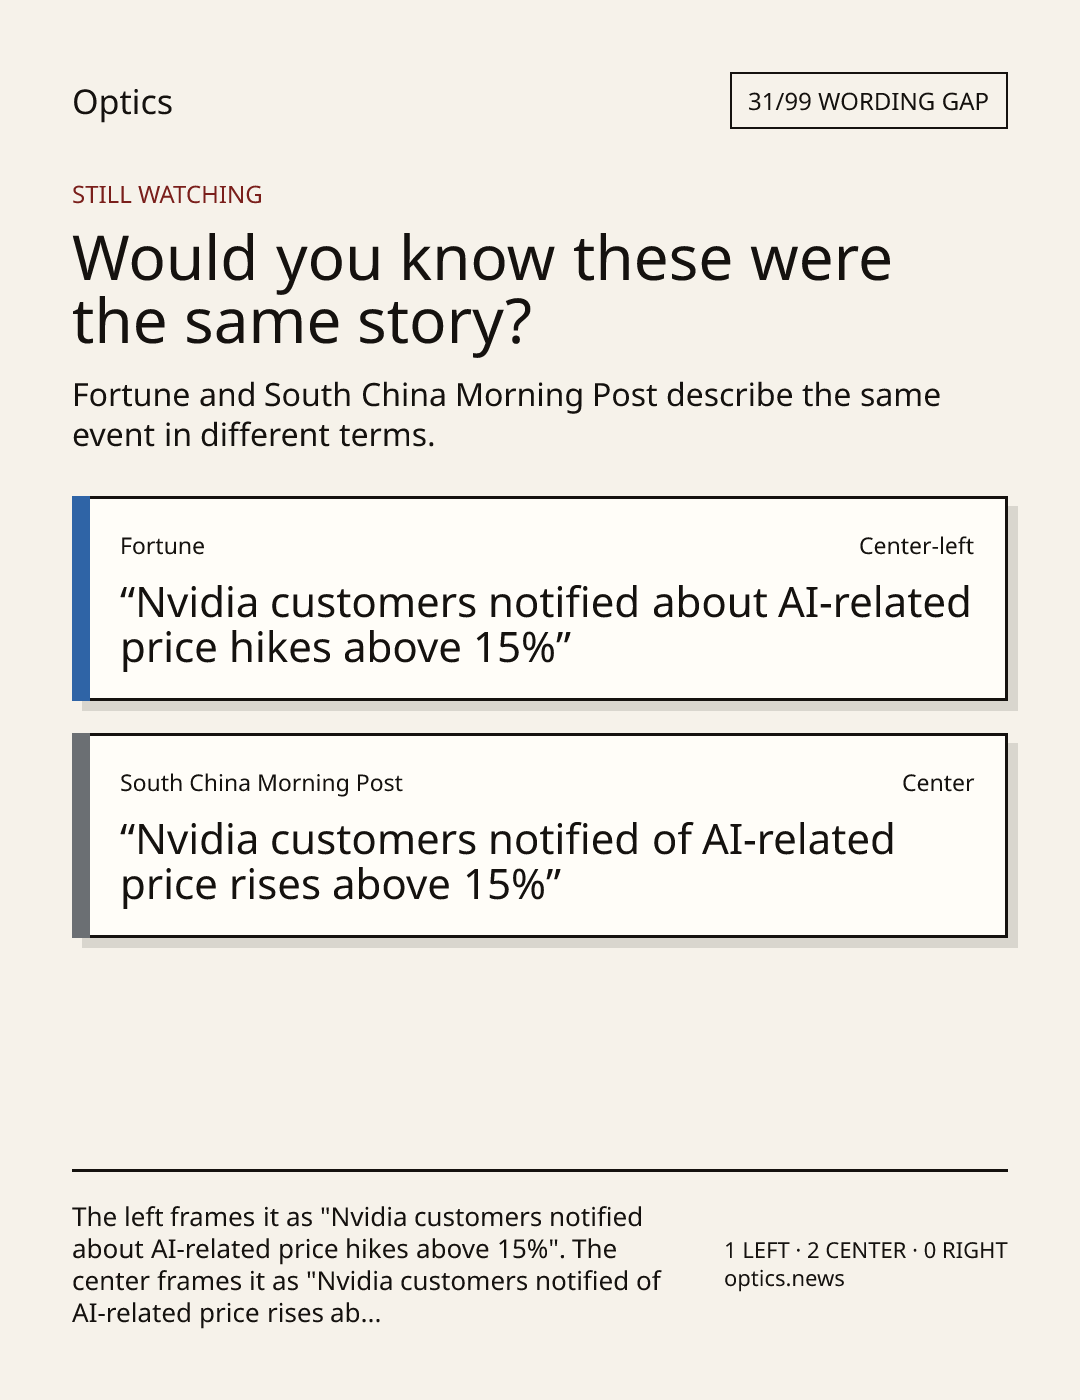
Task: Click the Fortune source name
Action: tap(162, 546)
